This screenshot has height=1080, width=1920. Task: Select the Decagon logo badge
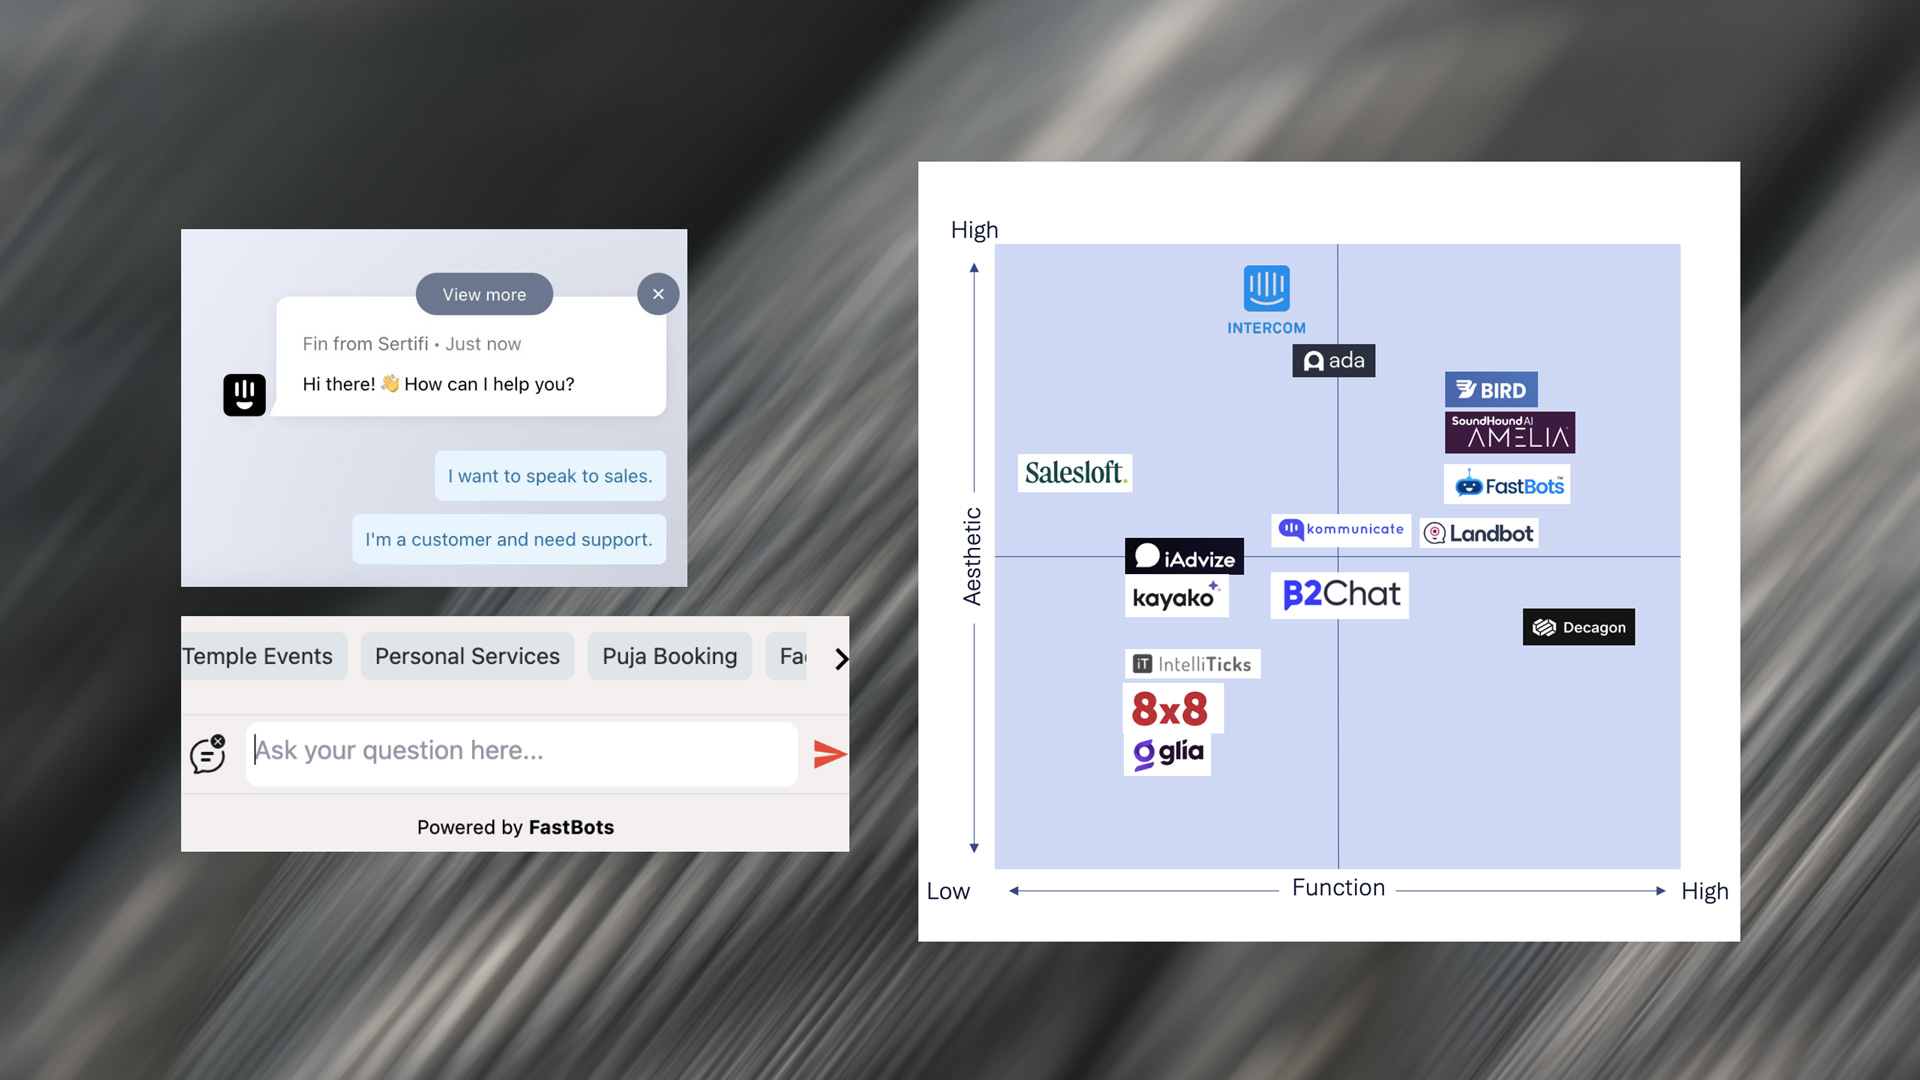click(x=1578, y=627)
